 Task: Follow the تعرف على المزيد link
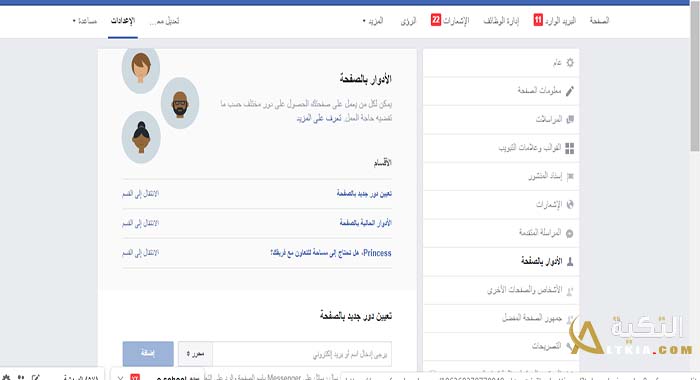coord(319,118)
